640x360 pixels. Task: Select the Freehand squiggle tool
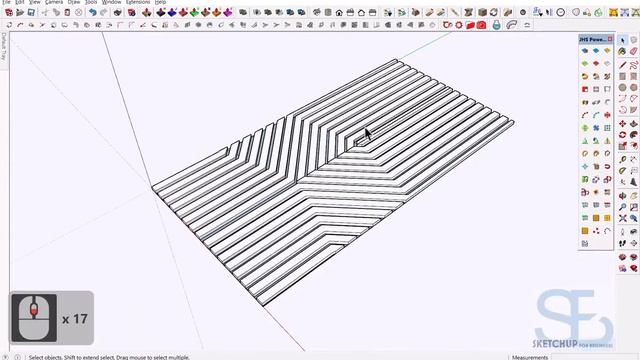[633, 64]
